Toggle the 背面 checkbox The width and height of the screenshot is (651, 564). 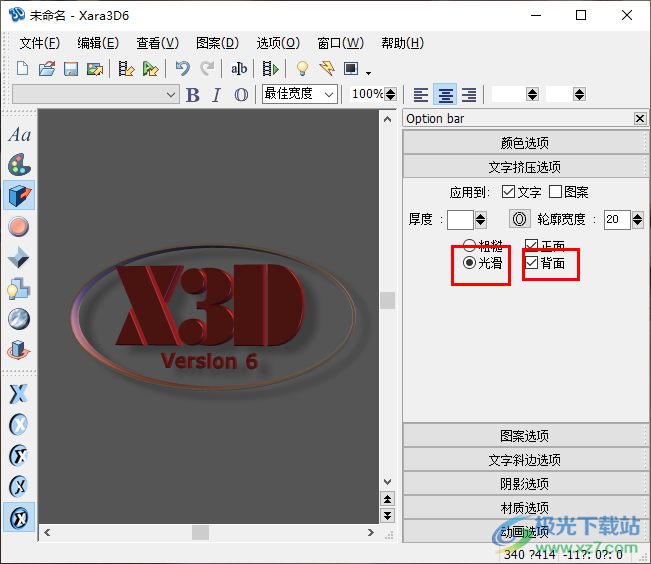coord(531,262)
